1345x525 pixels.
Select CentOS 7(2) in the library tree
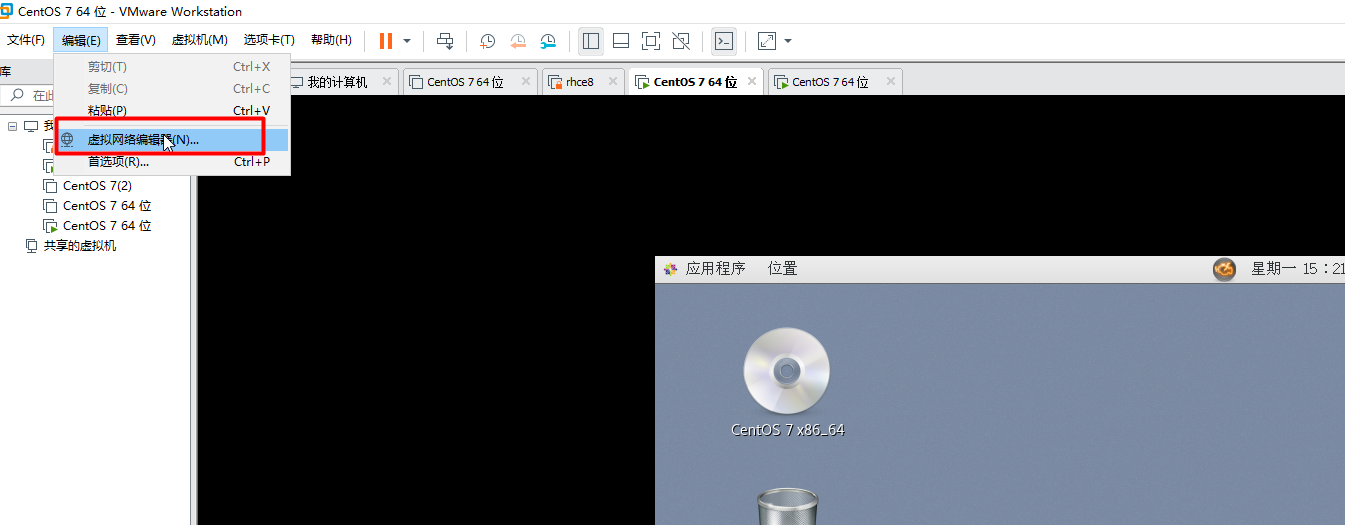point(97,186)
